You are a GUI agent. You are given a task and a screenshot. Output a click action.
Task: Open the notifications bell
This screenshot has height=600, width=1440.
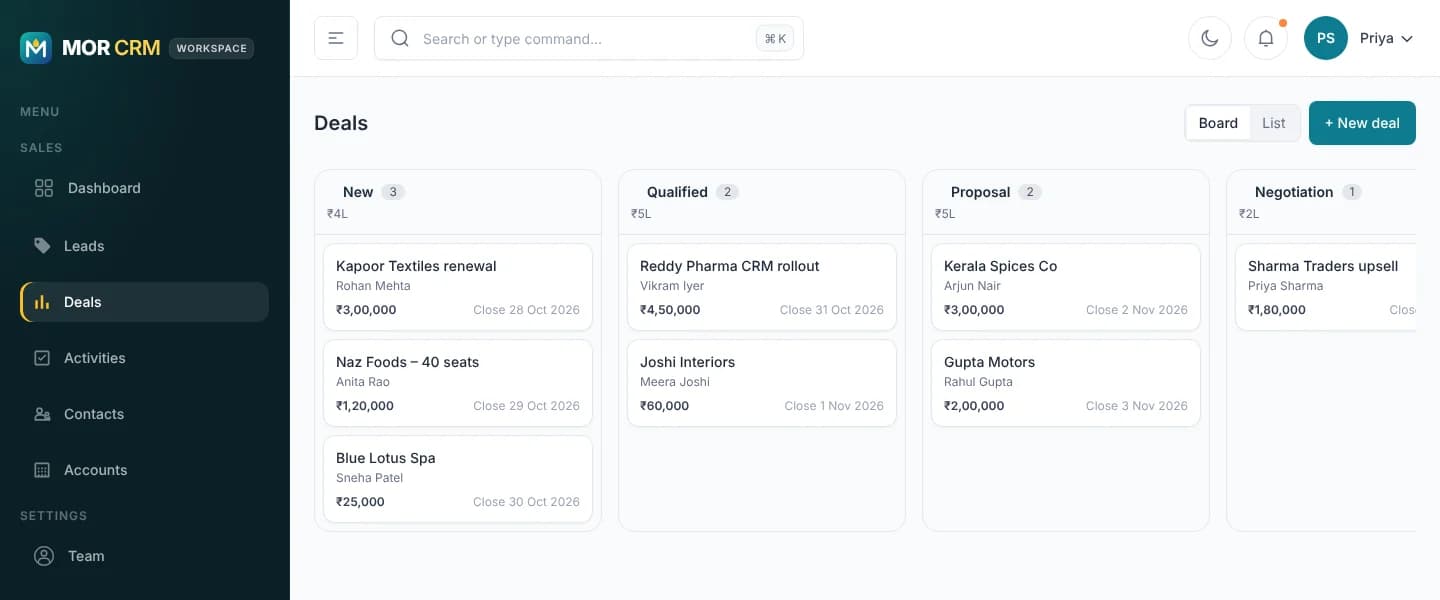[x=1266, y=38]
